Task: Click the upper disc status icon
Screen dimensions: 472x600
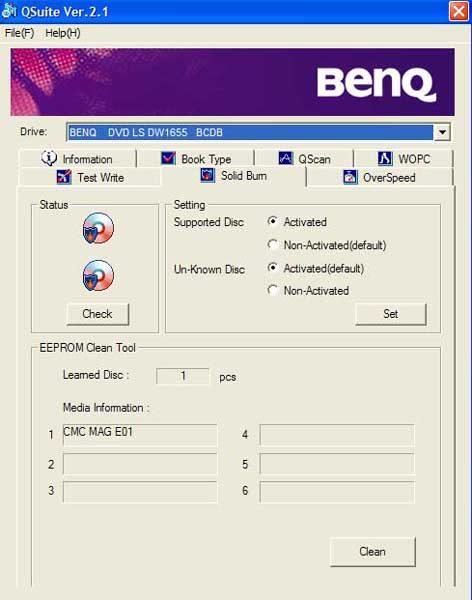Action: click(x=98, y=228)
